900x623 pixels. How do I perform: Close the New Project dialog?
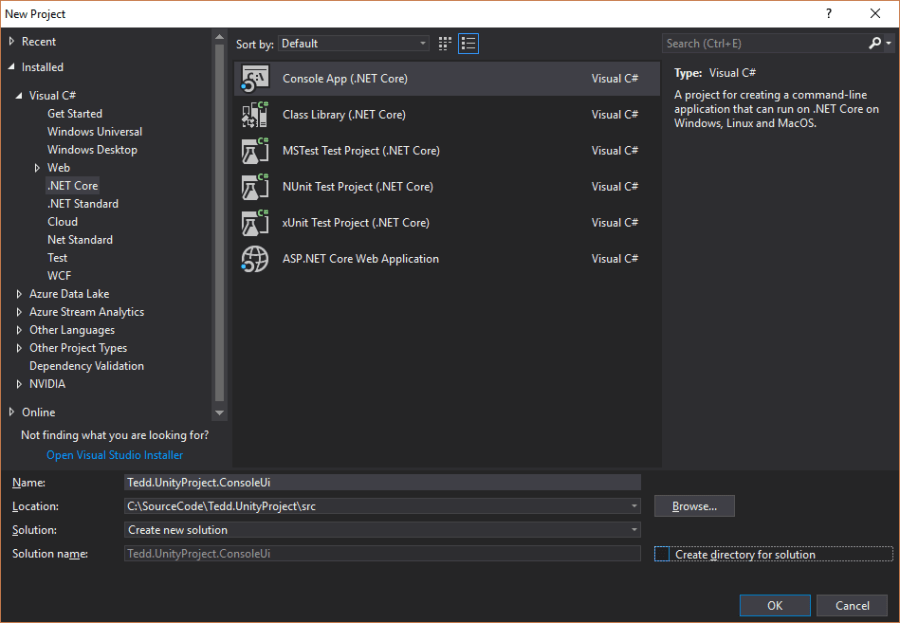coord(875,14)
